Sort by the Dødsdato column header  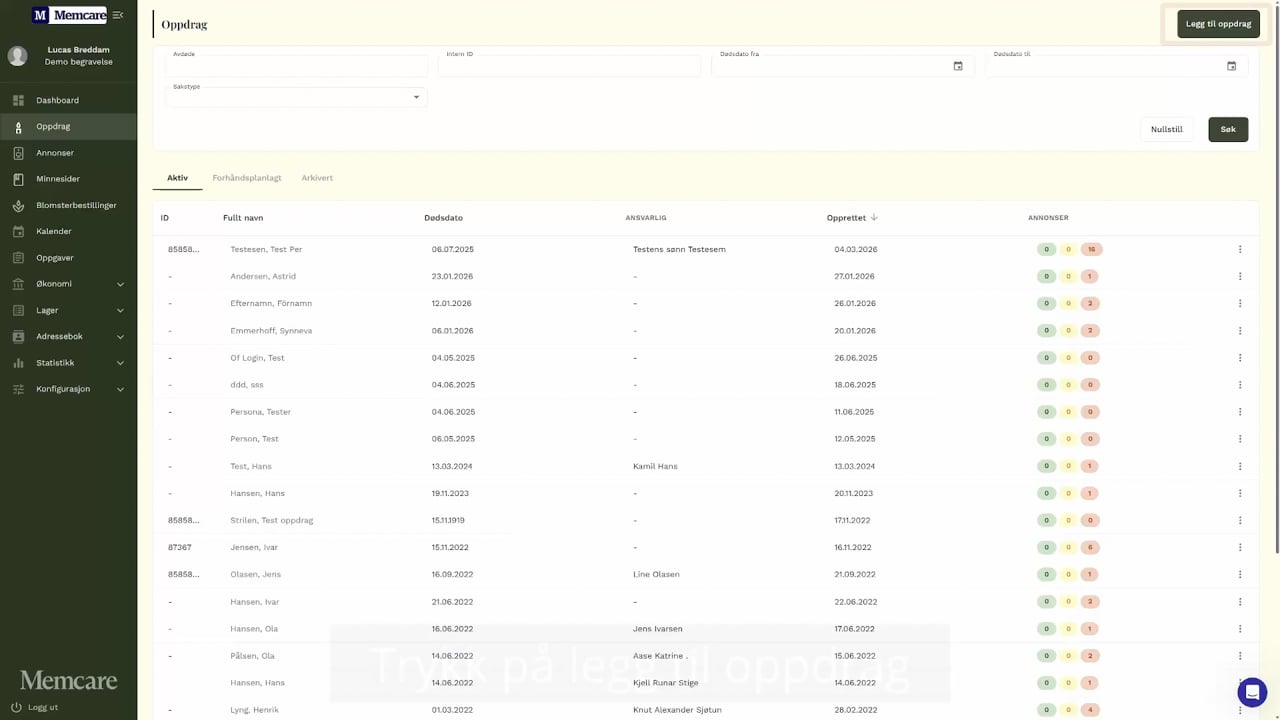point(443,218)
